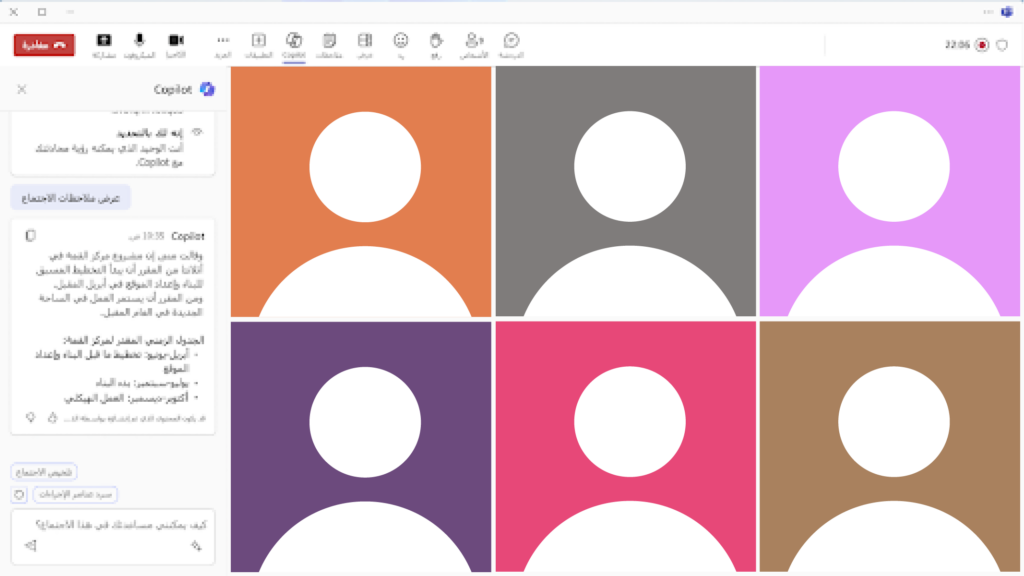This screenshot has height=576, width=1024.
Task: Give the Copilot response a thumbs down
Action: [31, 418]
